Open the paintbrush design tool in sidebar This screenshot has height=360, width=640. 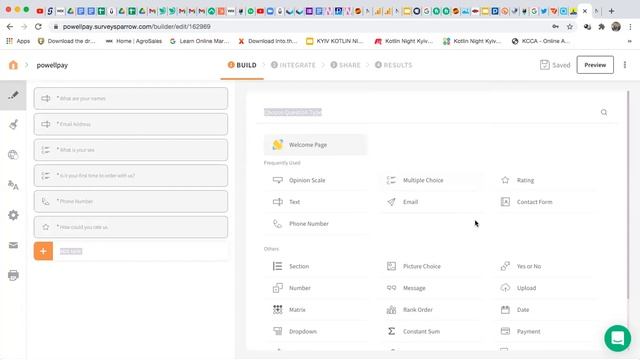13,124
